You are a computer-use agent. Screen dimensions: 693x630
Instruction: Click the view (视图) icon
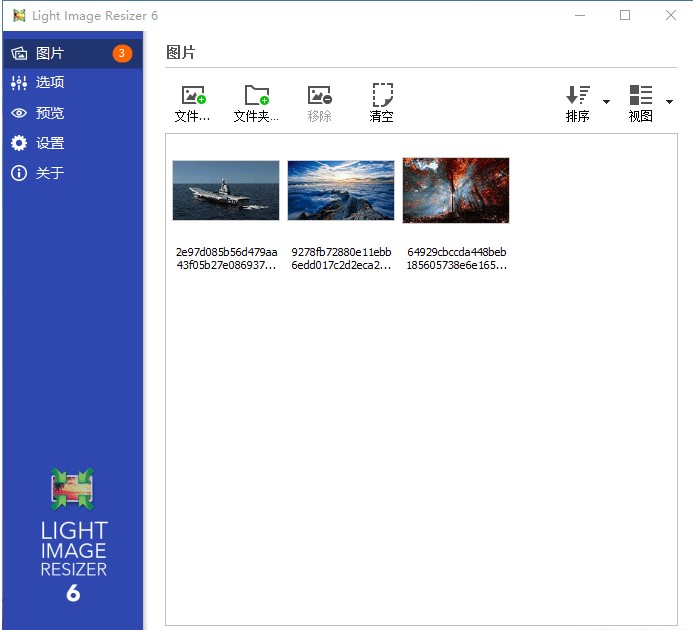[641, 95]
